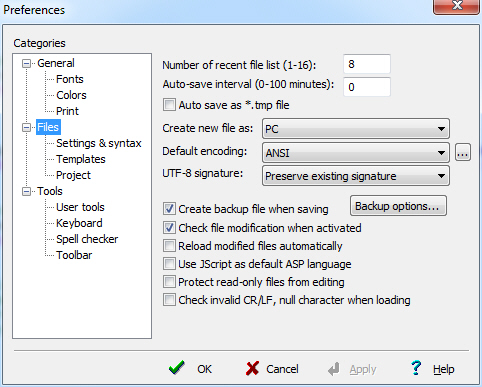
Task: Select the Keyboard category
Action: (79, 223)
